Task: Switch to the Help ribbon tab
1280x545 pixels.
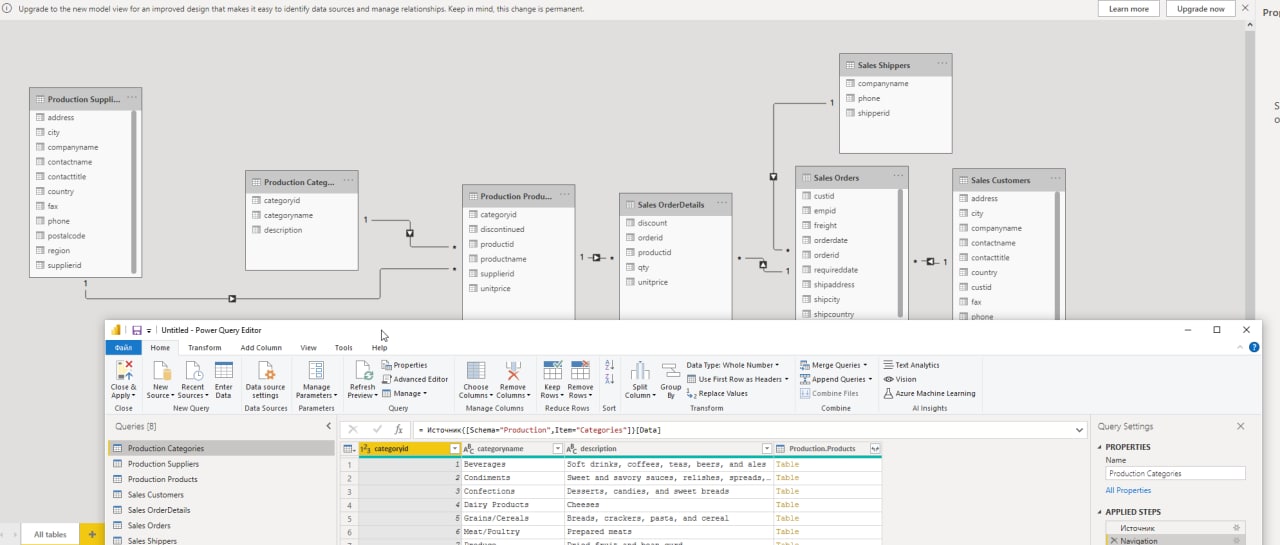Action: 379,348
